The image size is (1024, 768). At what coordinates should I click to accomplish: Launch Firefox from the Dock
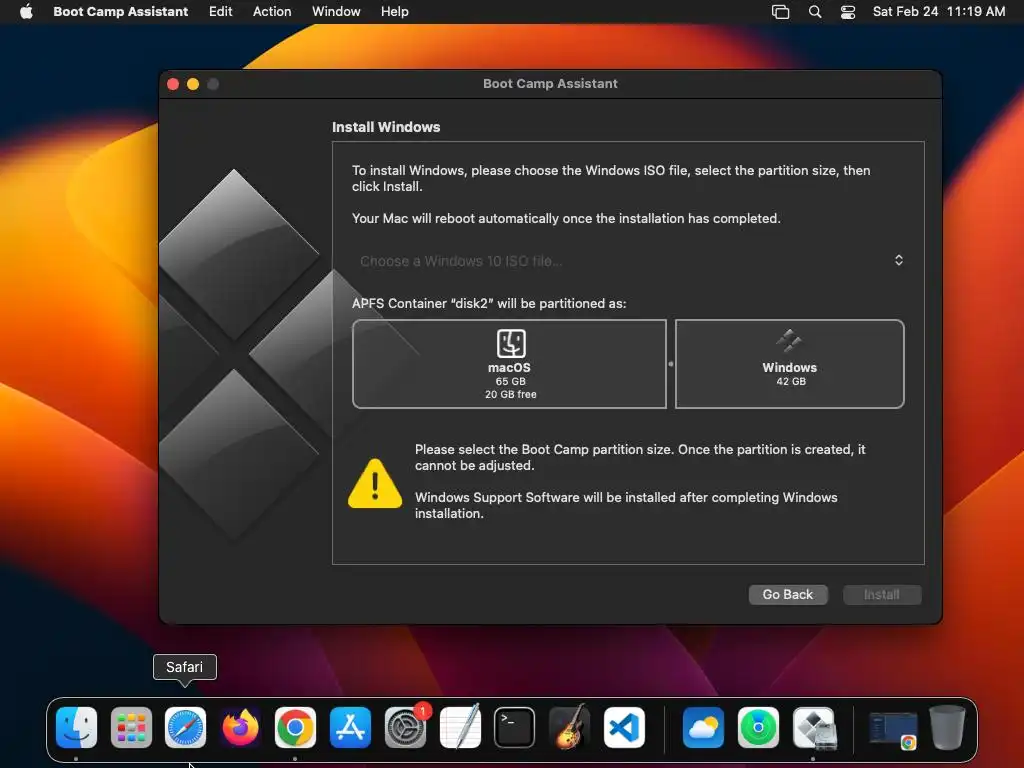[240, 727]
